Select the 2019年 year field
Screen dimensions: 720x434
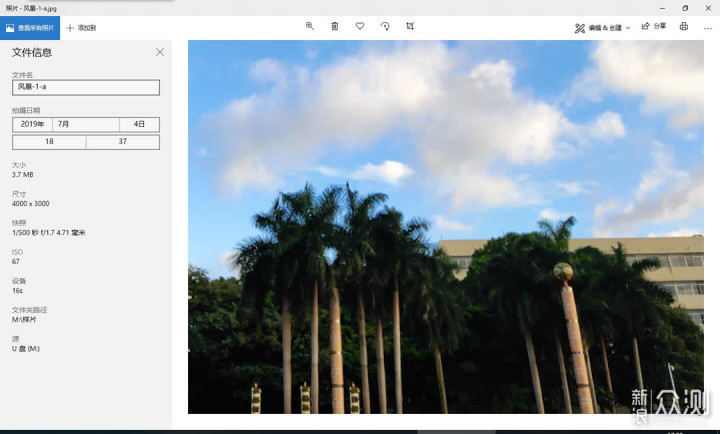[x=32, y=124]
